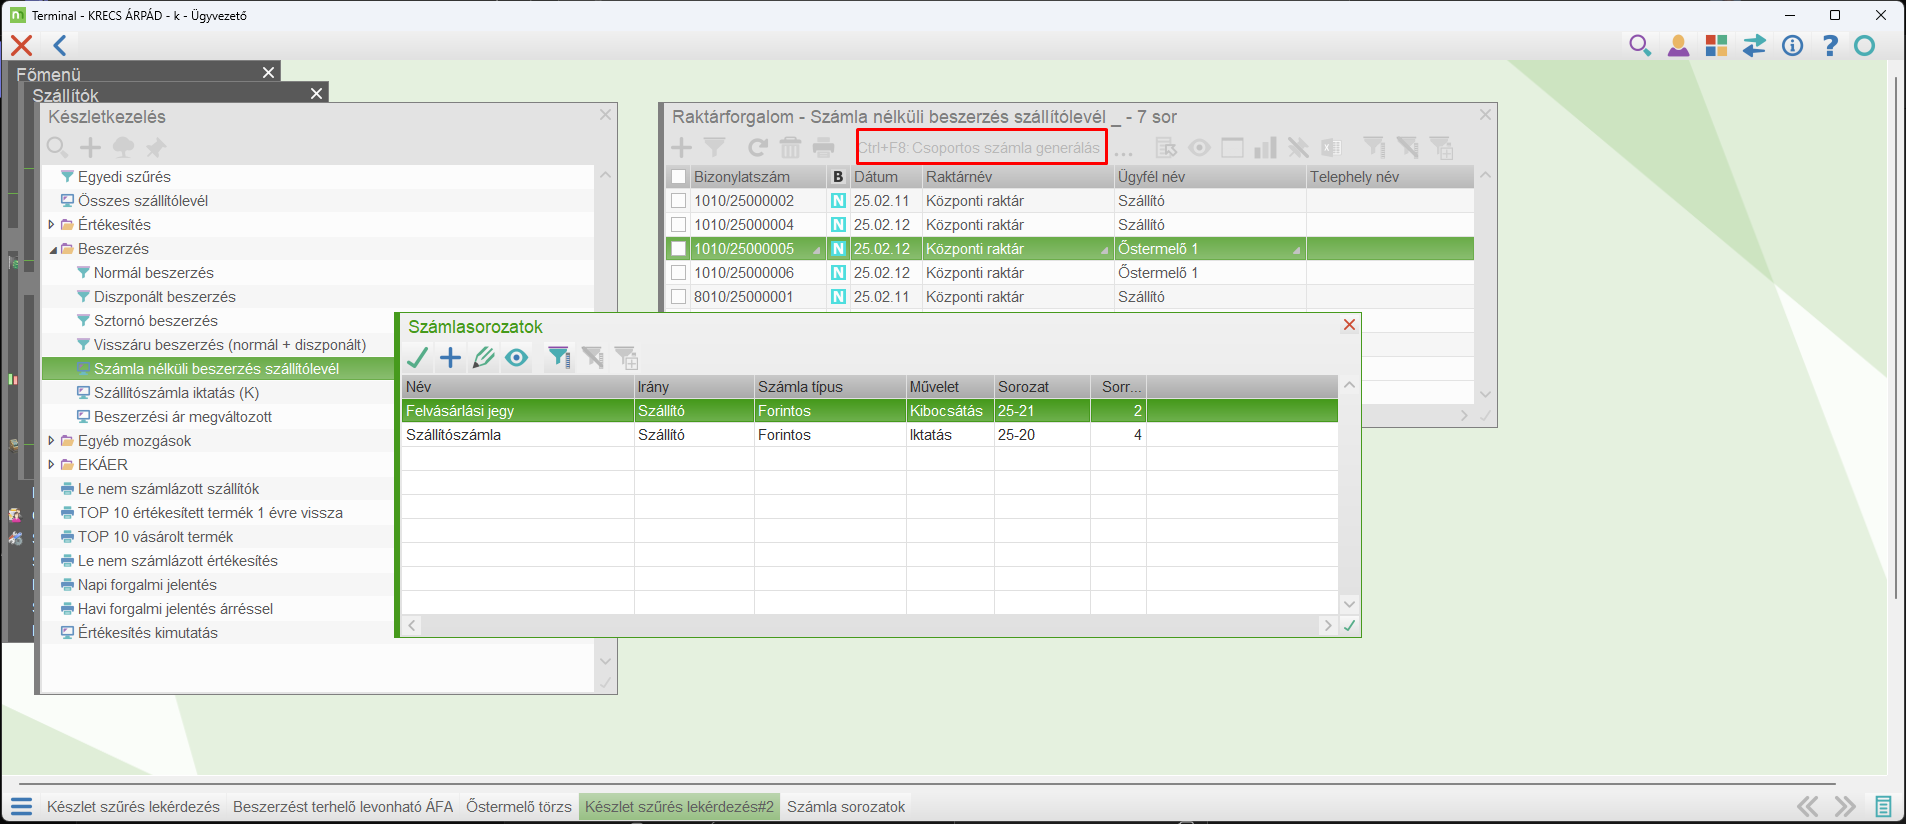Image resolution: width=1906 pixels, height=824 pixels.
Task: Click next tabs double-arrow at bottom right
Action: [x=1845, y=806]
